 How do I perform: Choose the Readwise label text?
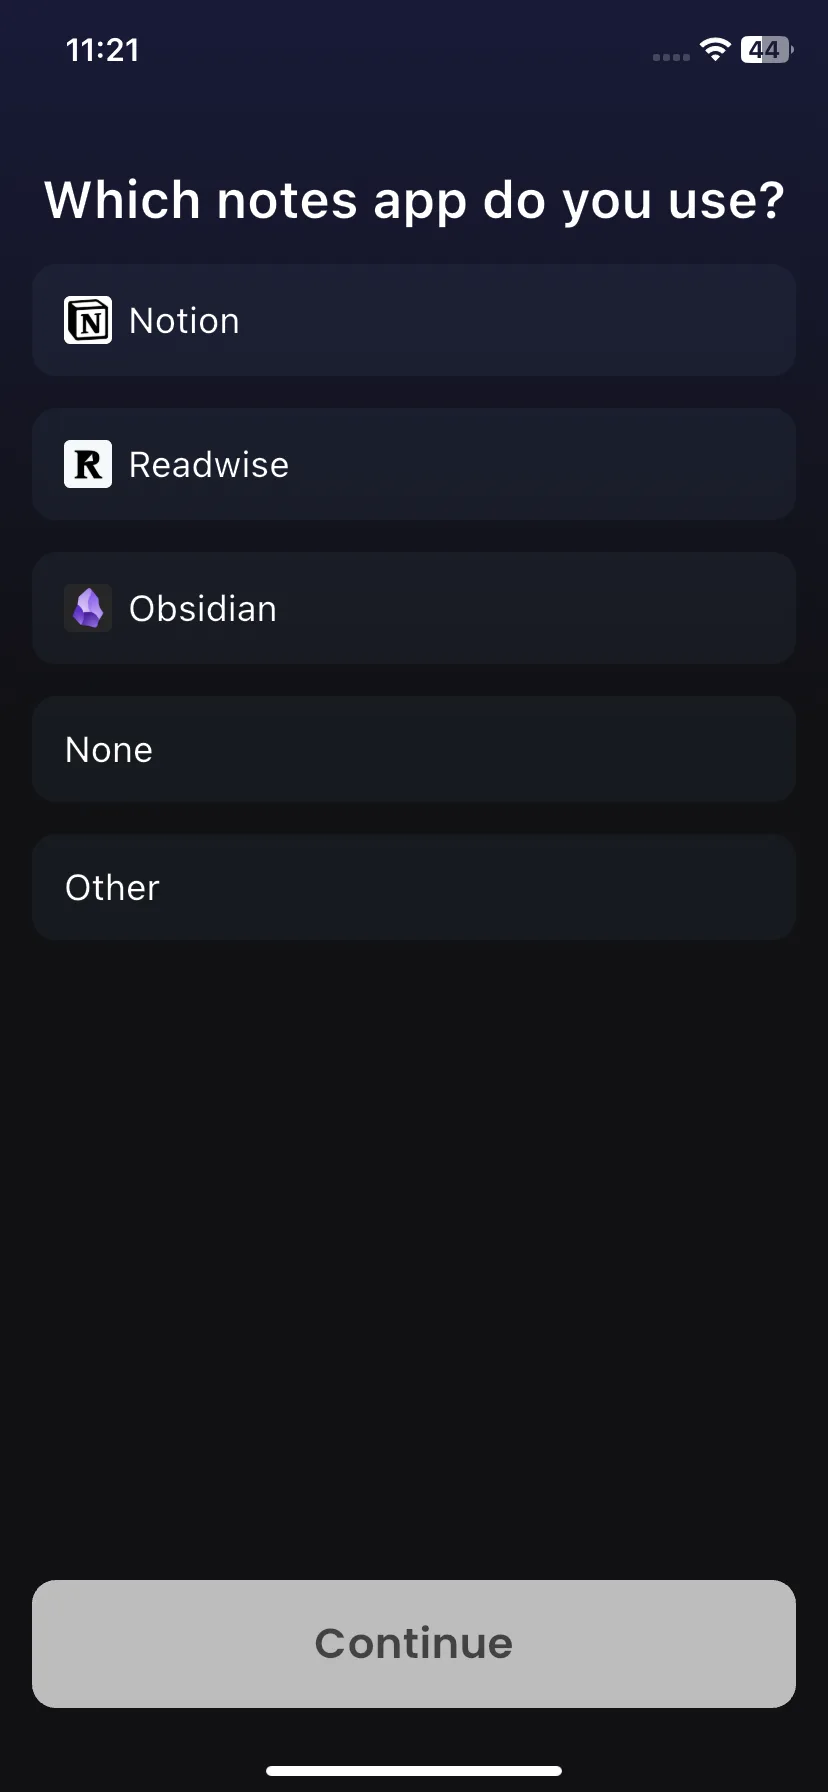[209, 465]
